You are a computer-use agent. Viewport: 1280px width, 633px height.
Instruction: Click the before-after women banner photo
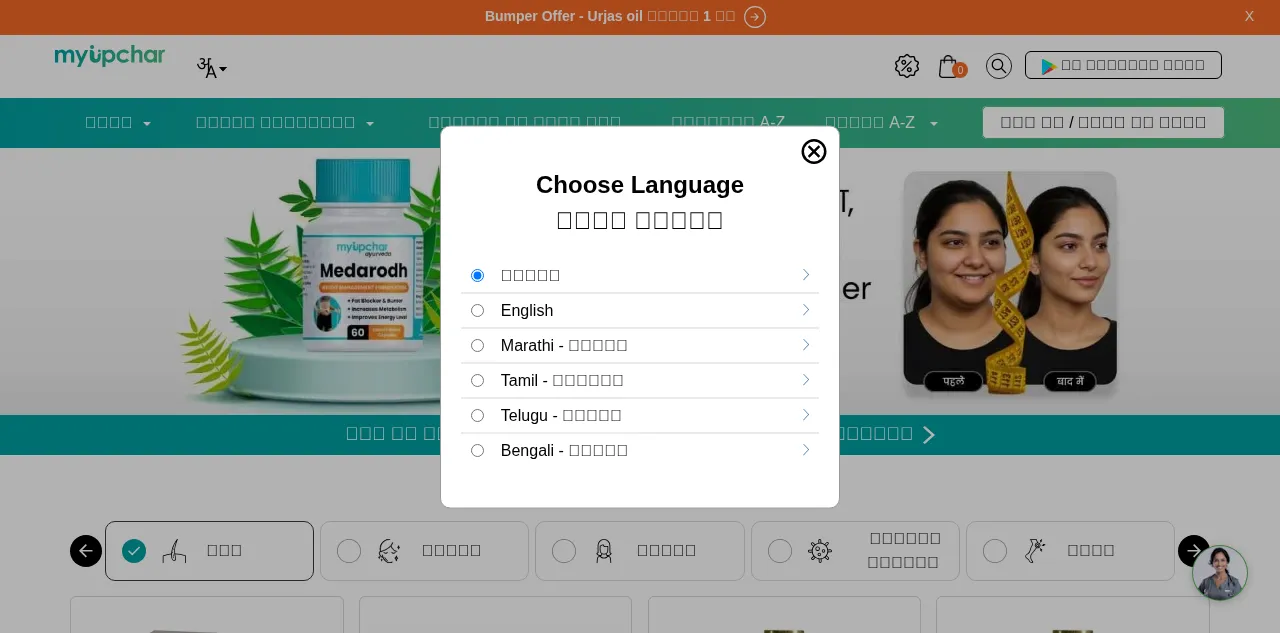(1010, 285)
